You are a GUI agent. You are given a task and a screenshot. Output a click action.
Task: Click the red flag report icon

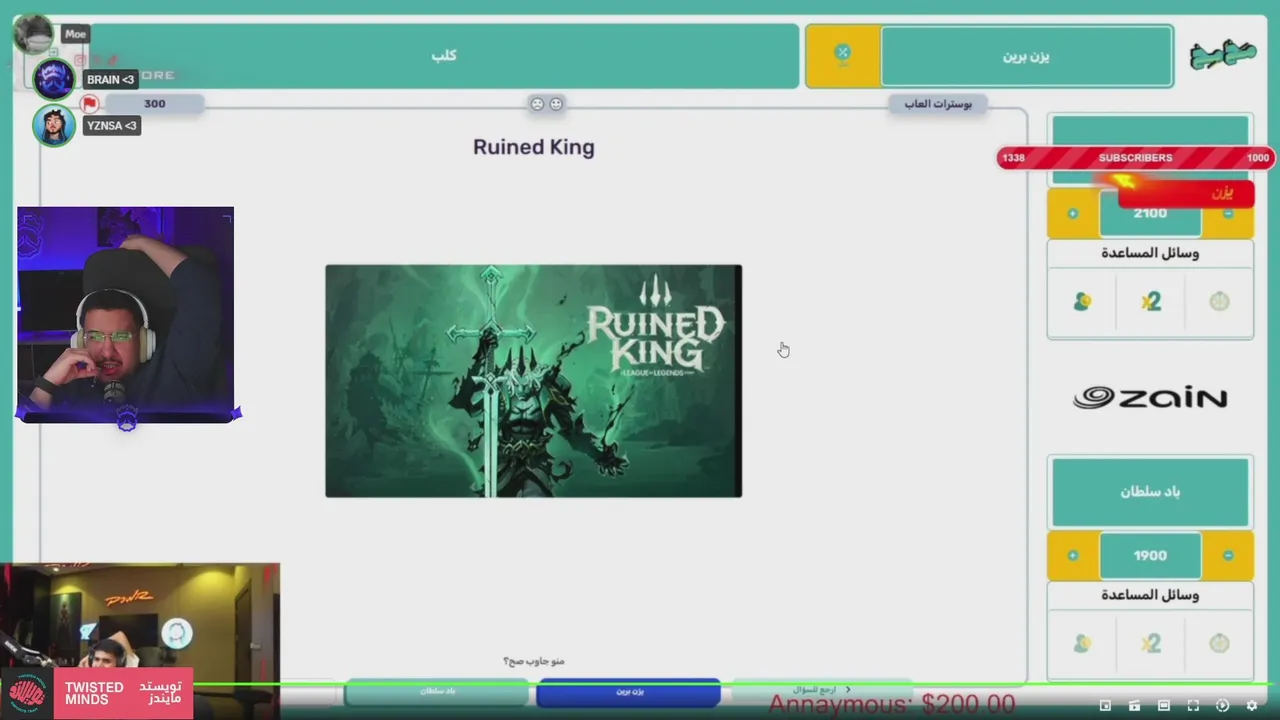click(90, 103)
